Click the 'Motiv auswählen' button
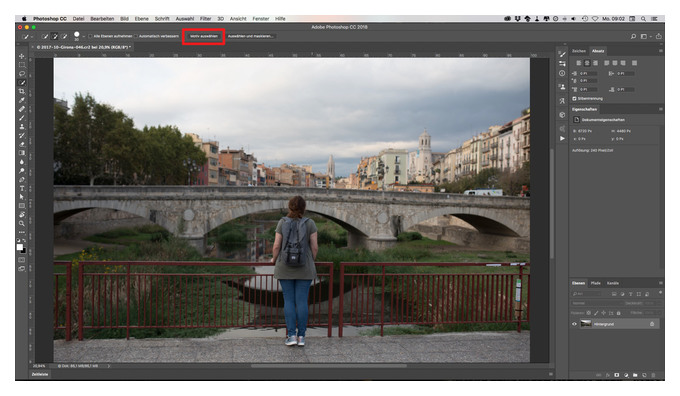This screenshot has height=396, width=680. click(x=204, y=36)
